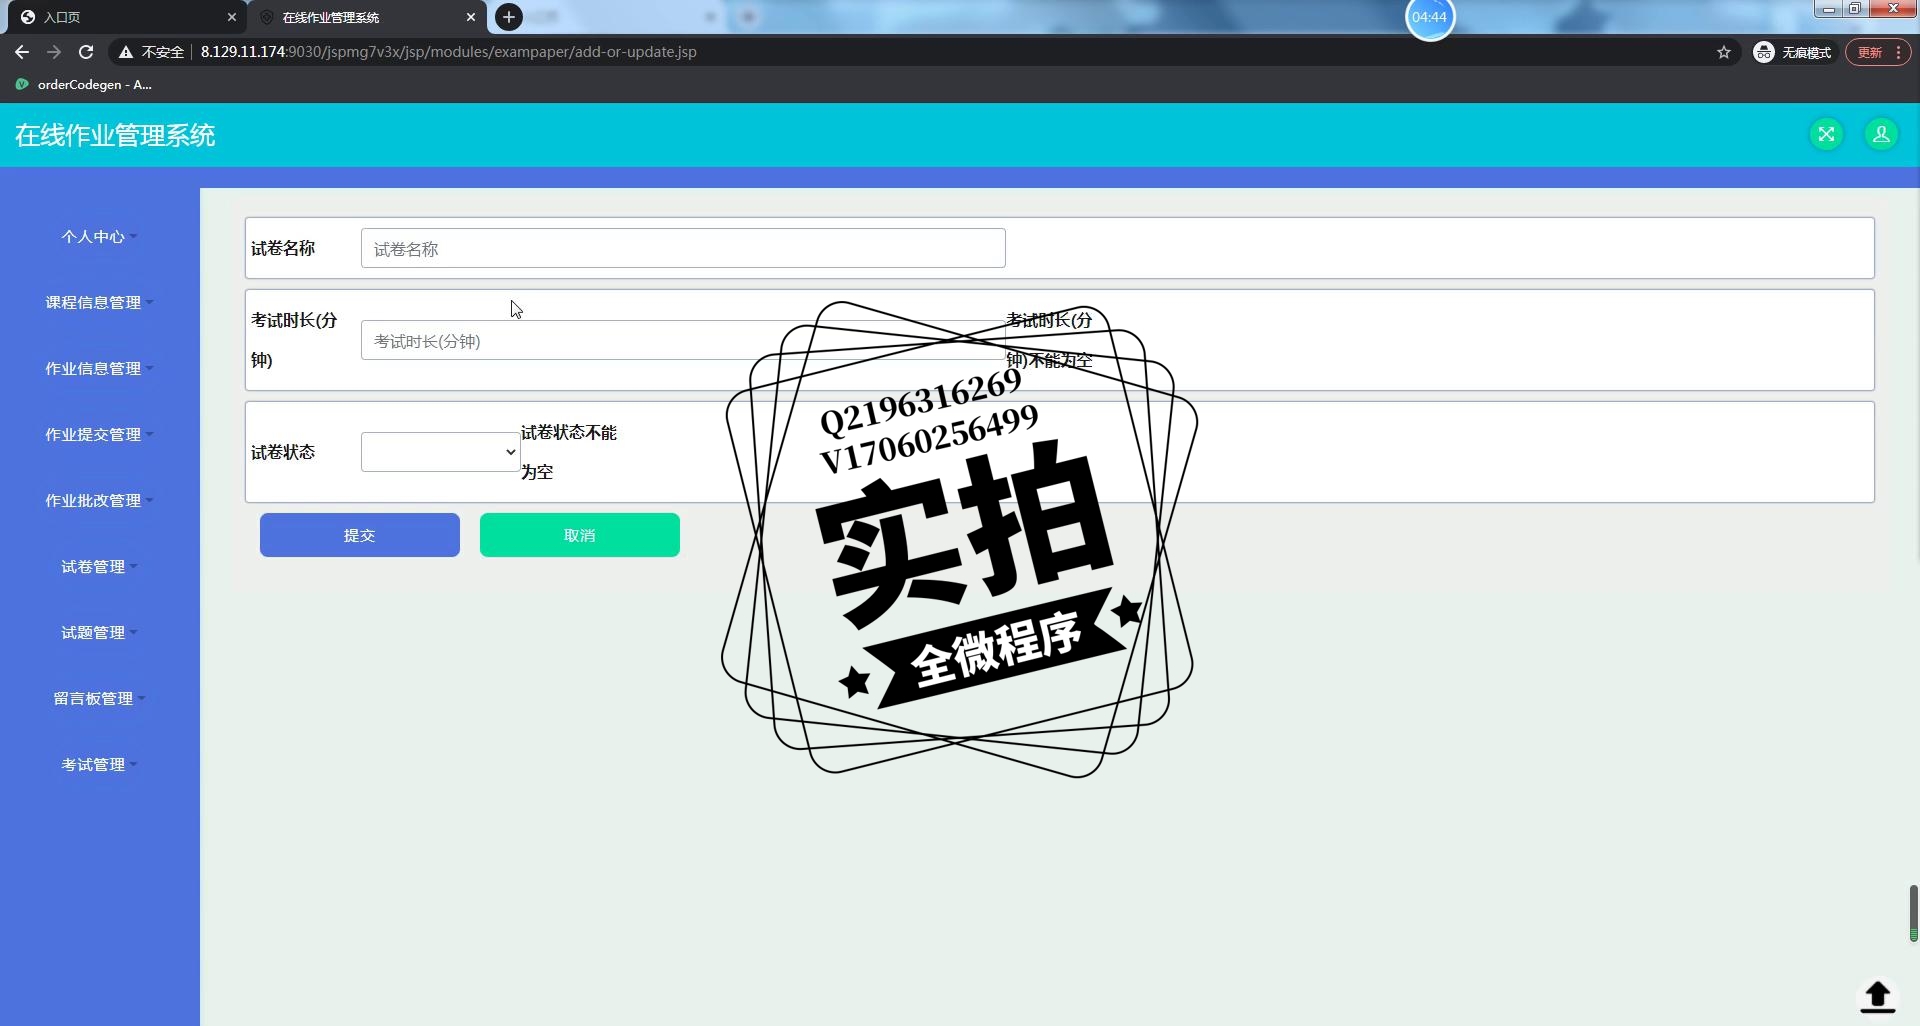Viewport: 1920px width, 1026px height.
Task: Expand the 作业提交管理 menu
Action: pos(99,435)
